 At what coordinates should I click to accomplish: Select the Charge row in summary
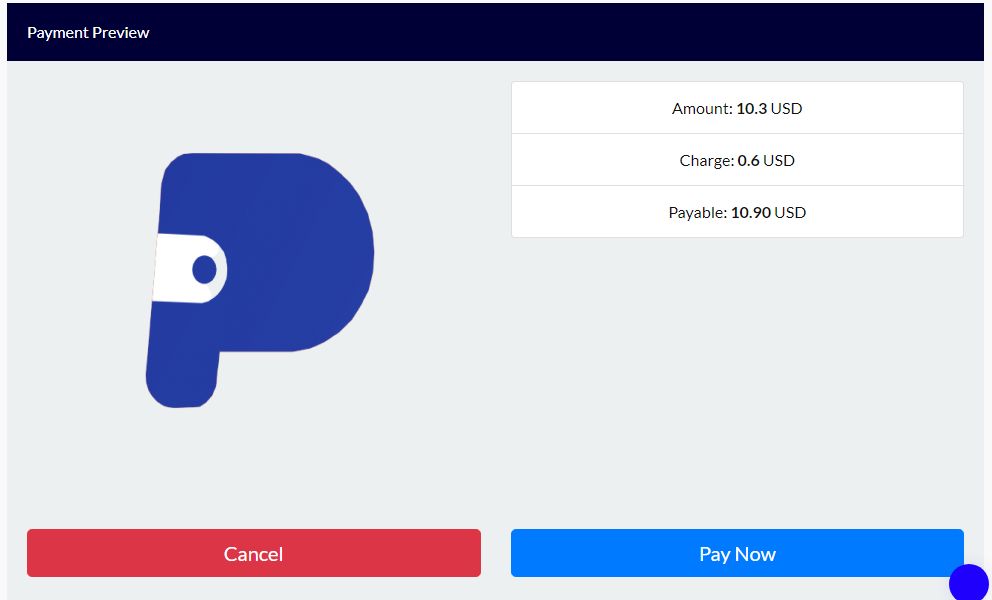[x=737, y=159]
